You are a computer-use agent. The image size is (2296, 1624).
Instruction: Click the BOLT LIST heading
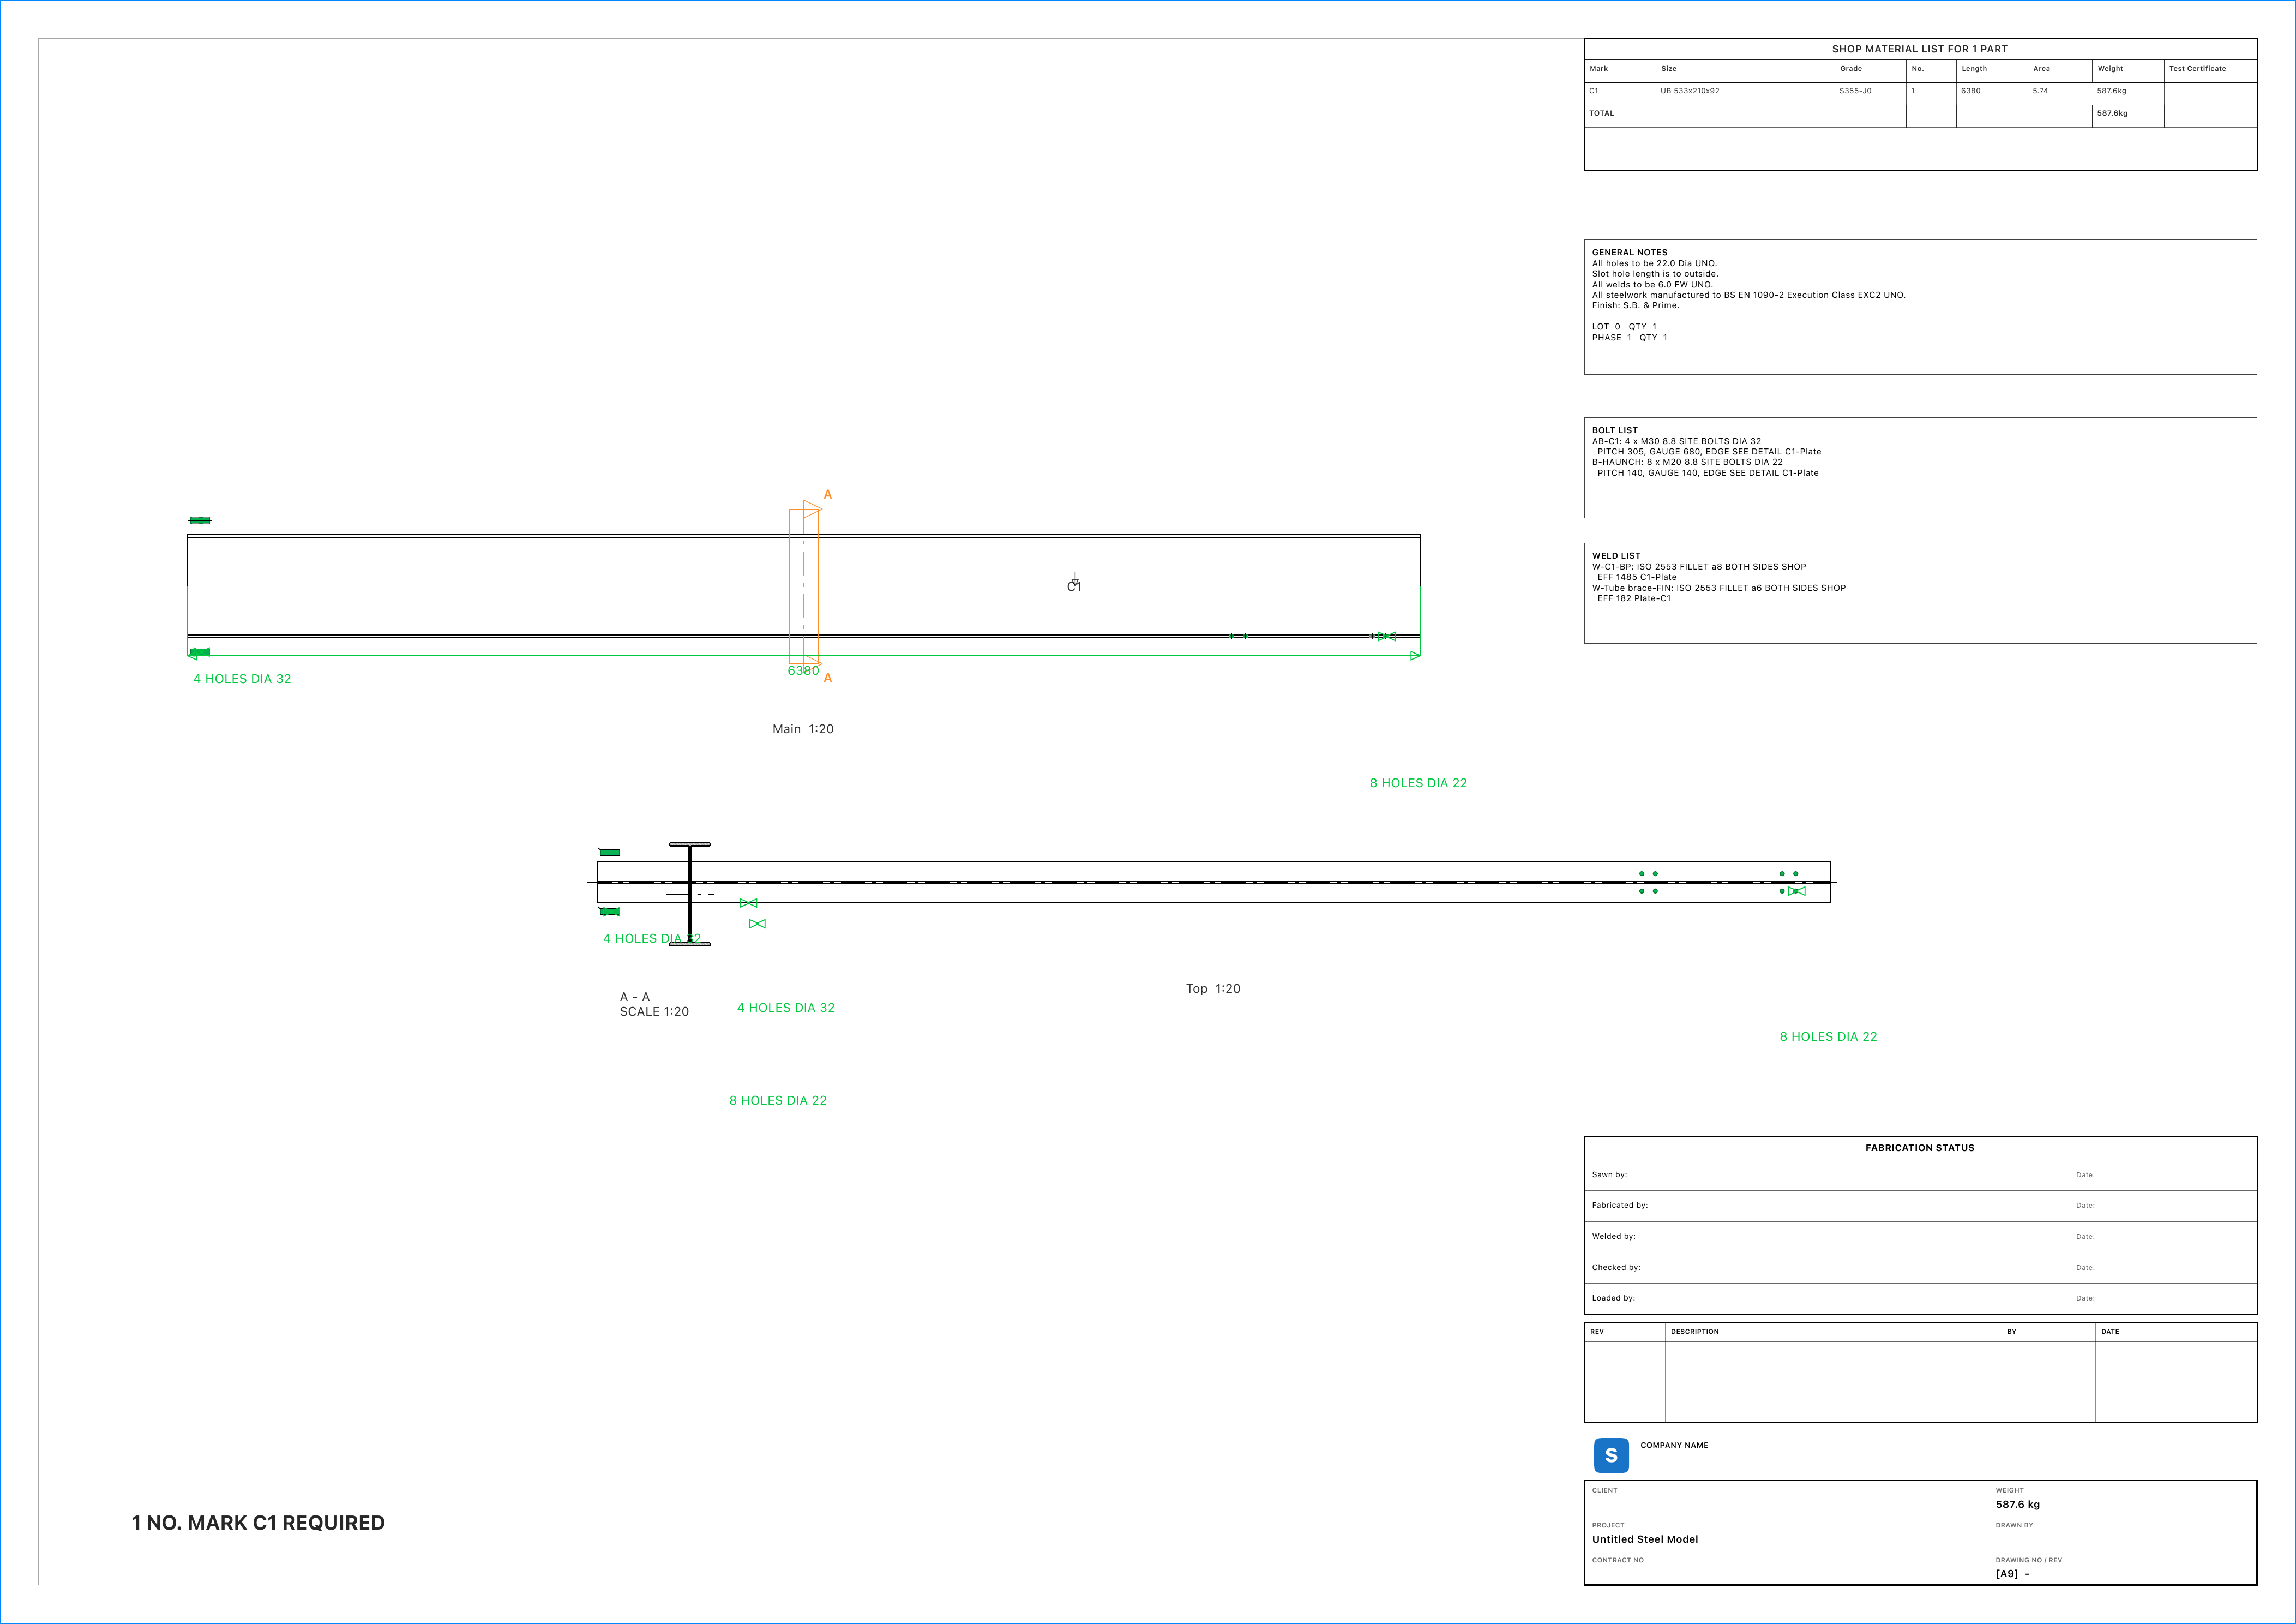click(1615, 431)
